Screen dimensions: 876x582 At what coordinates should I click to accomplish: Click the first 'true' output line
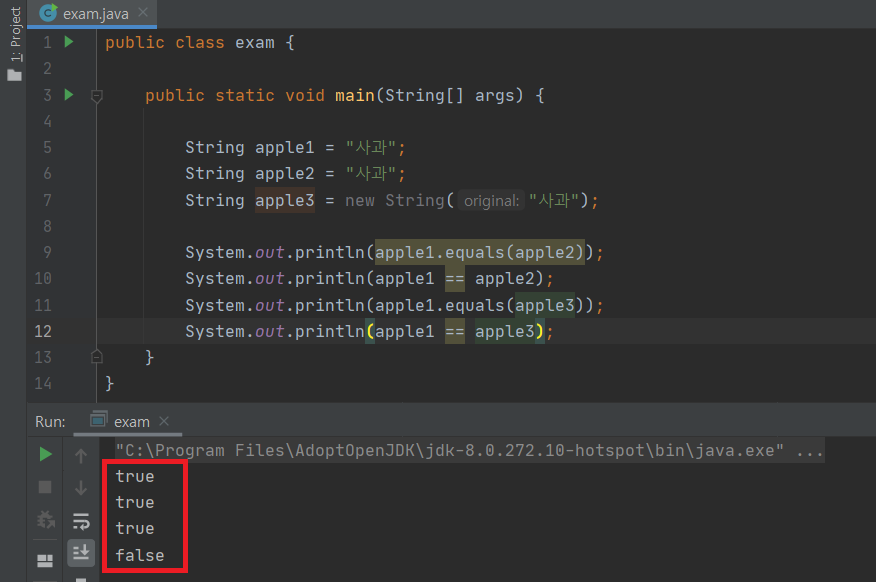135,476
